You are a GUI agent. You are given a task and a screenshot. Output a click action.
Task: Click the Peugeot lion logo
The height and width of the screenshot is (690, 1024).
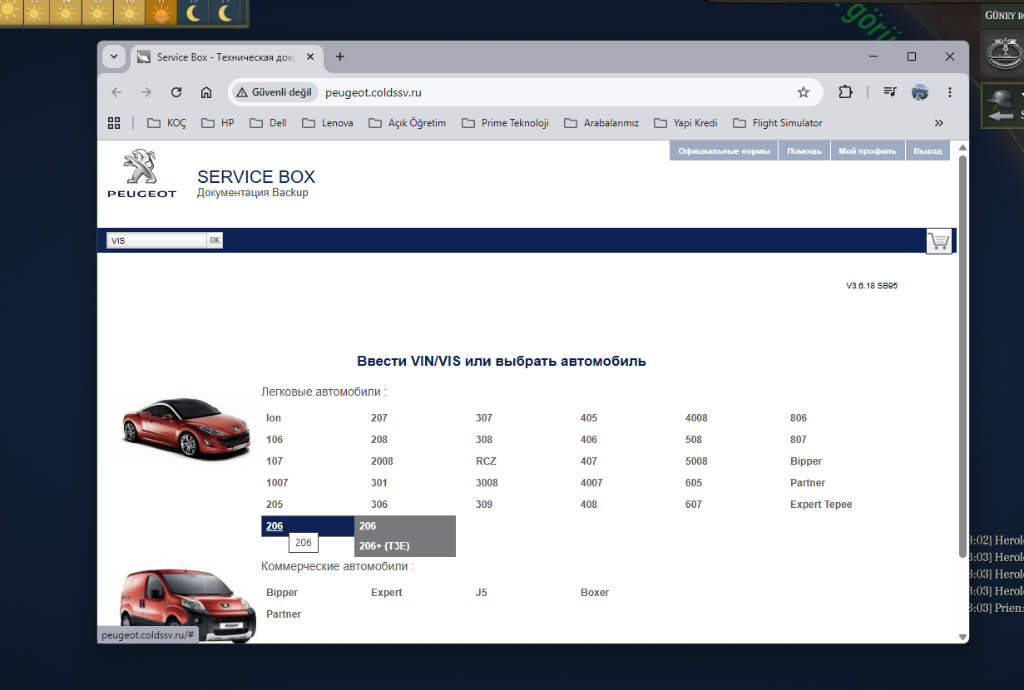(x=142, y=174)
